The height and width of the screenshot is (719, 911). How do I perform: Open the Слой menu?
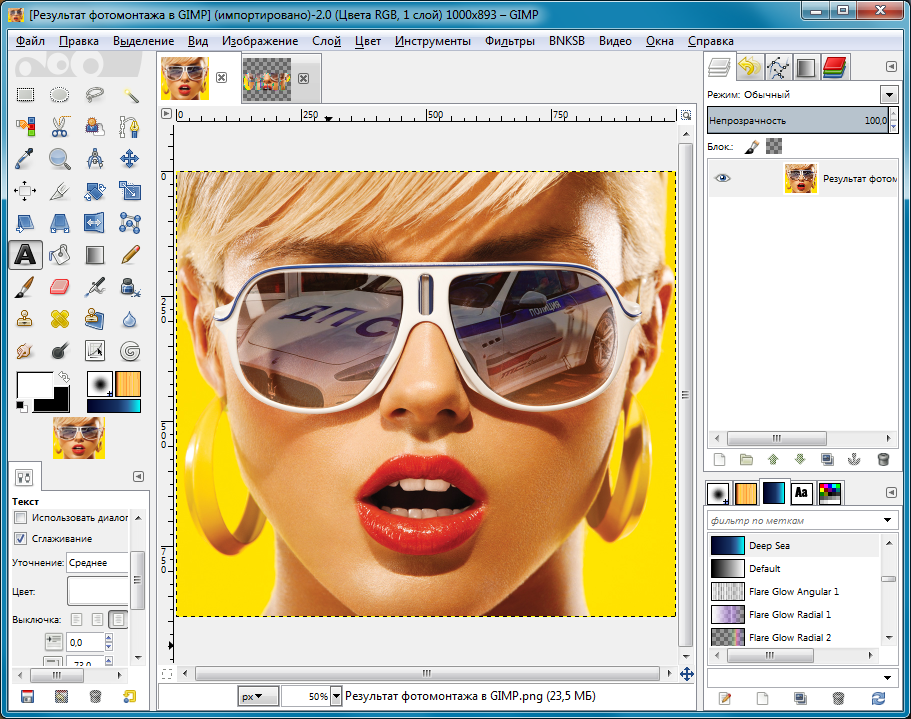[x=326, y=41]
